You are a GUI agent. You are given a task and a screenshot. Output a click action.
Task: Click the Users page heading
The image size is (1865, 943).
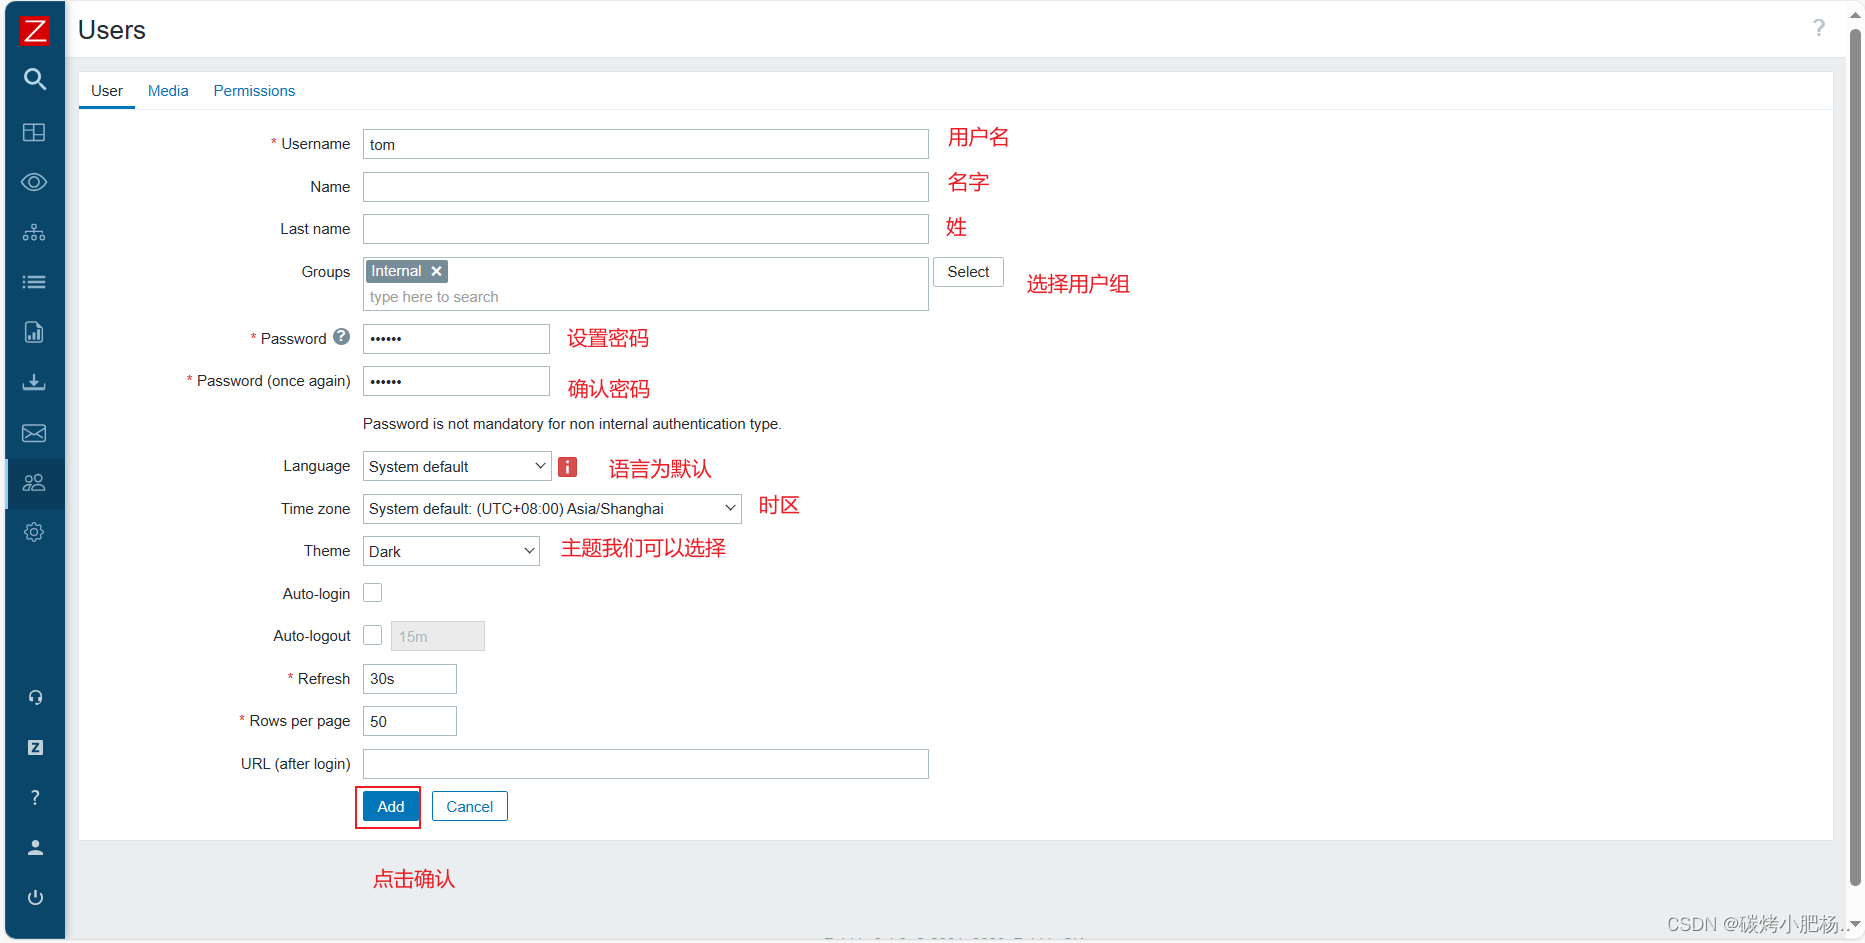pyautogui.click(x=112, y=30)
